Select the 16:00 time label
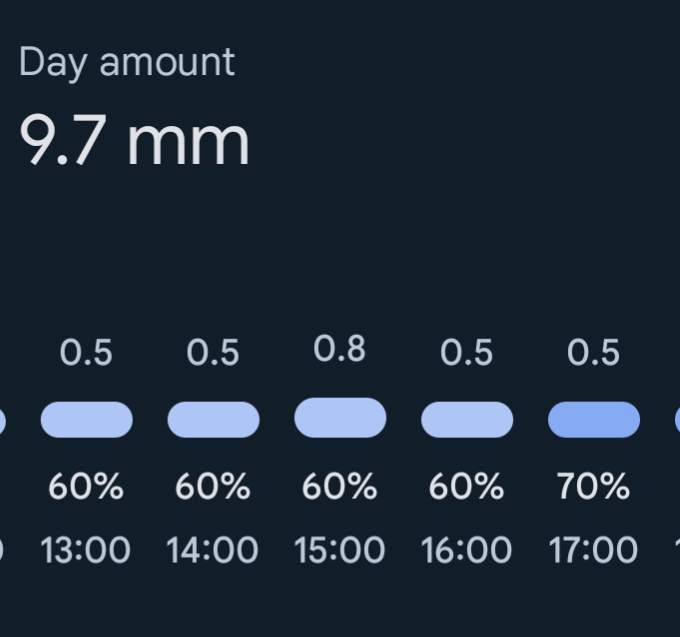Image resolution: width=680 pixels, height=637 pixels. click(x=466, y=550)
